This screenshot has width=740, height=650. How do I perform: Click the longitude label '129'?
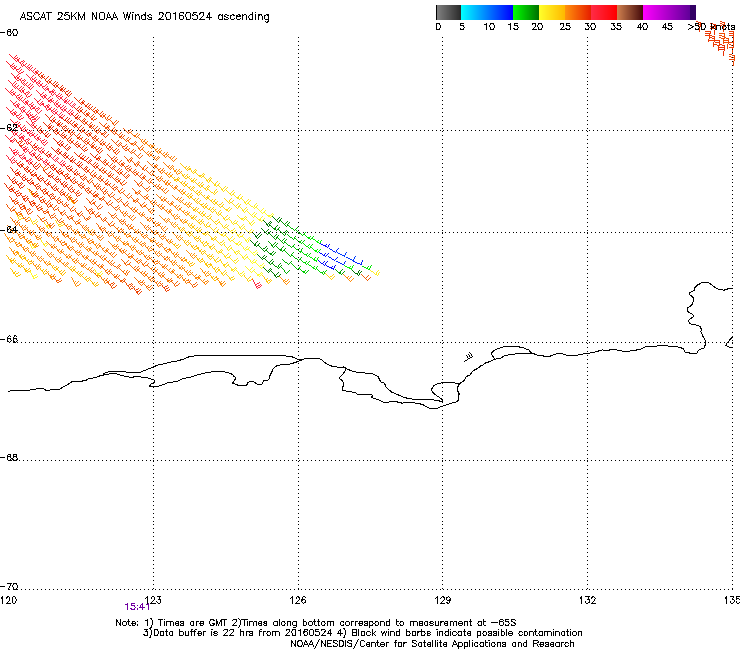[x=443, y=600]
